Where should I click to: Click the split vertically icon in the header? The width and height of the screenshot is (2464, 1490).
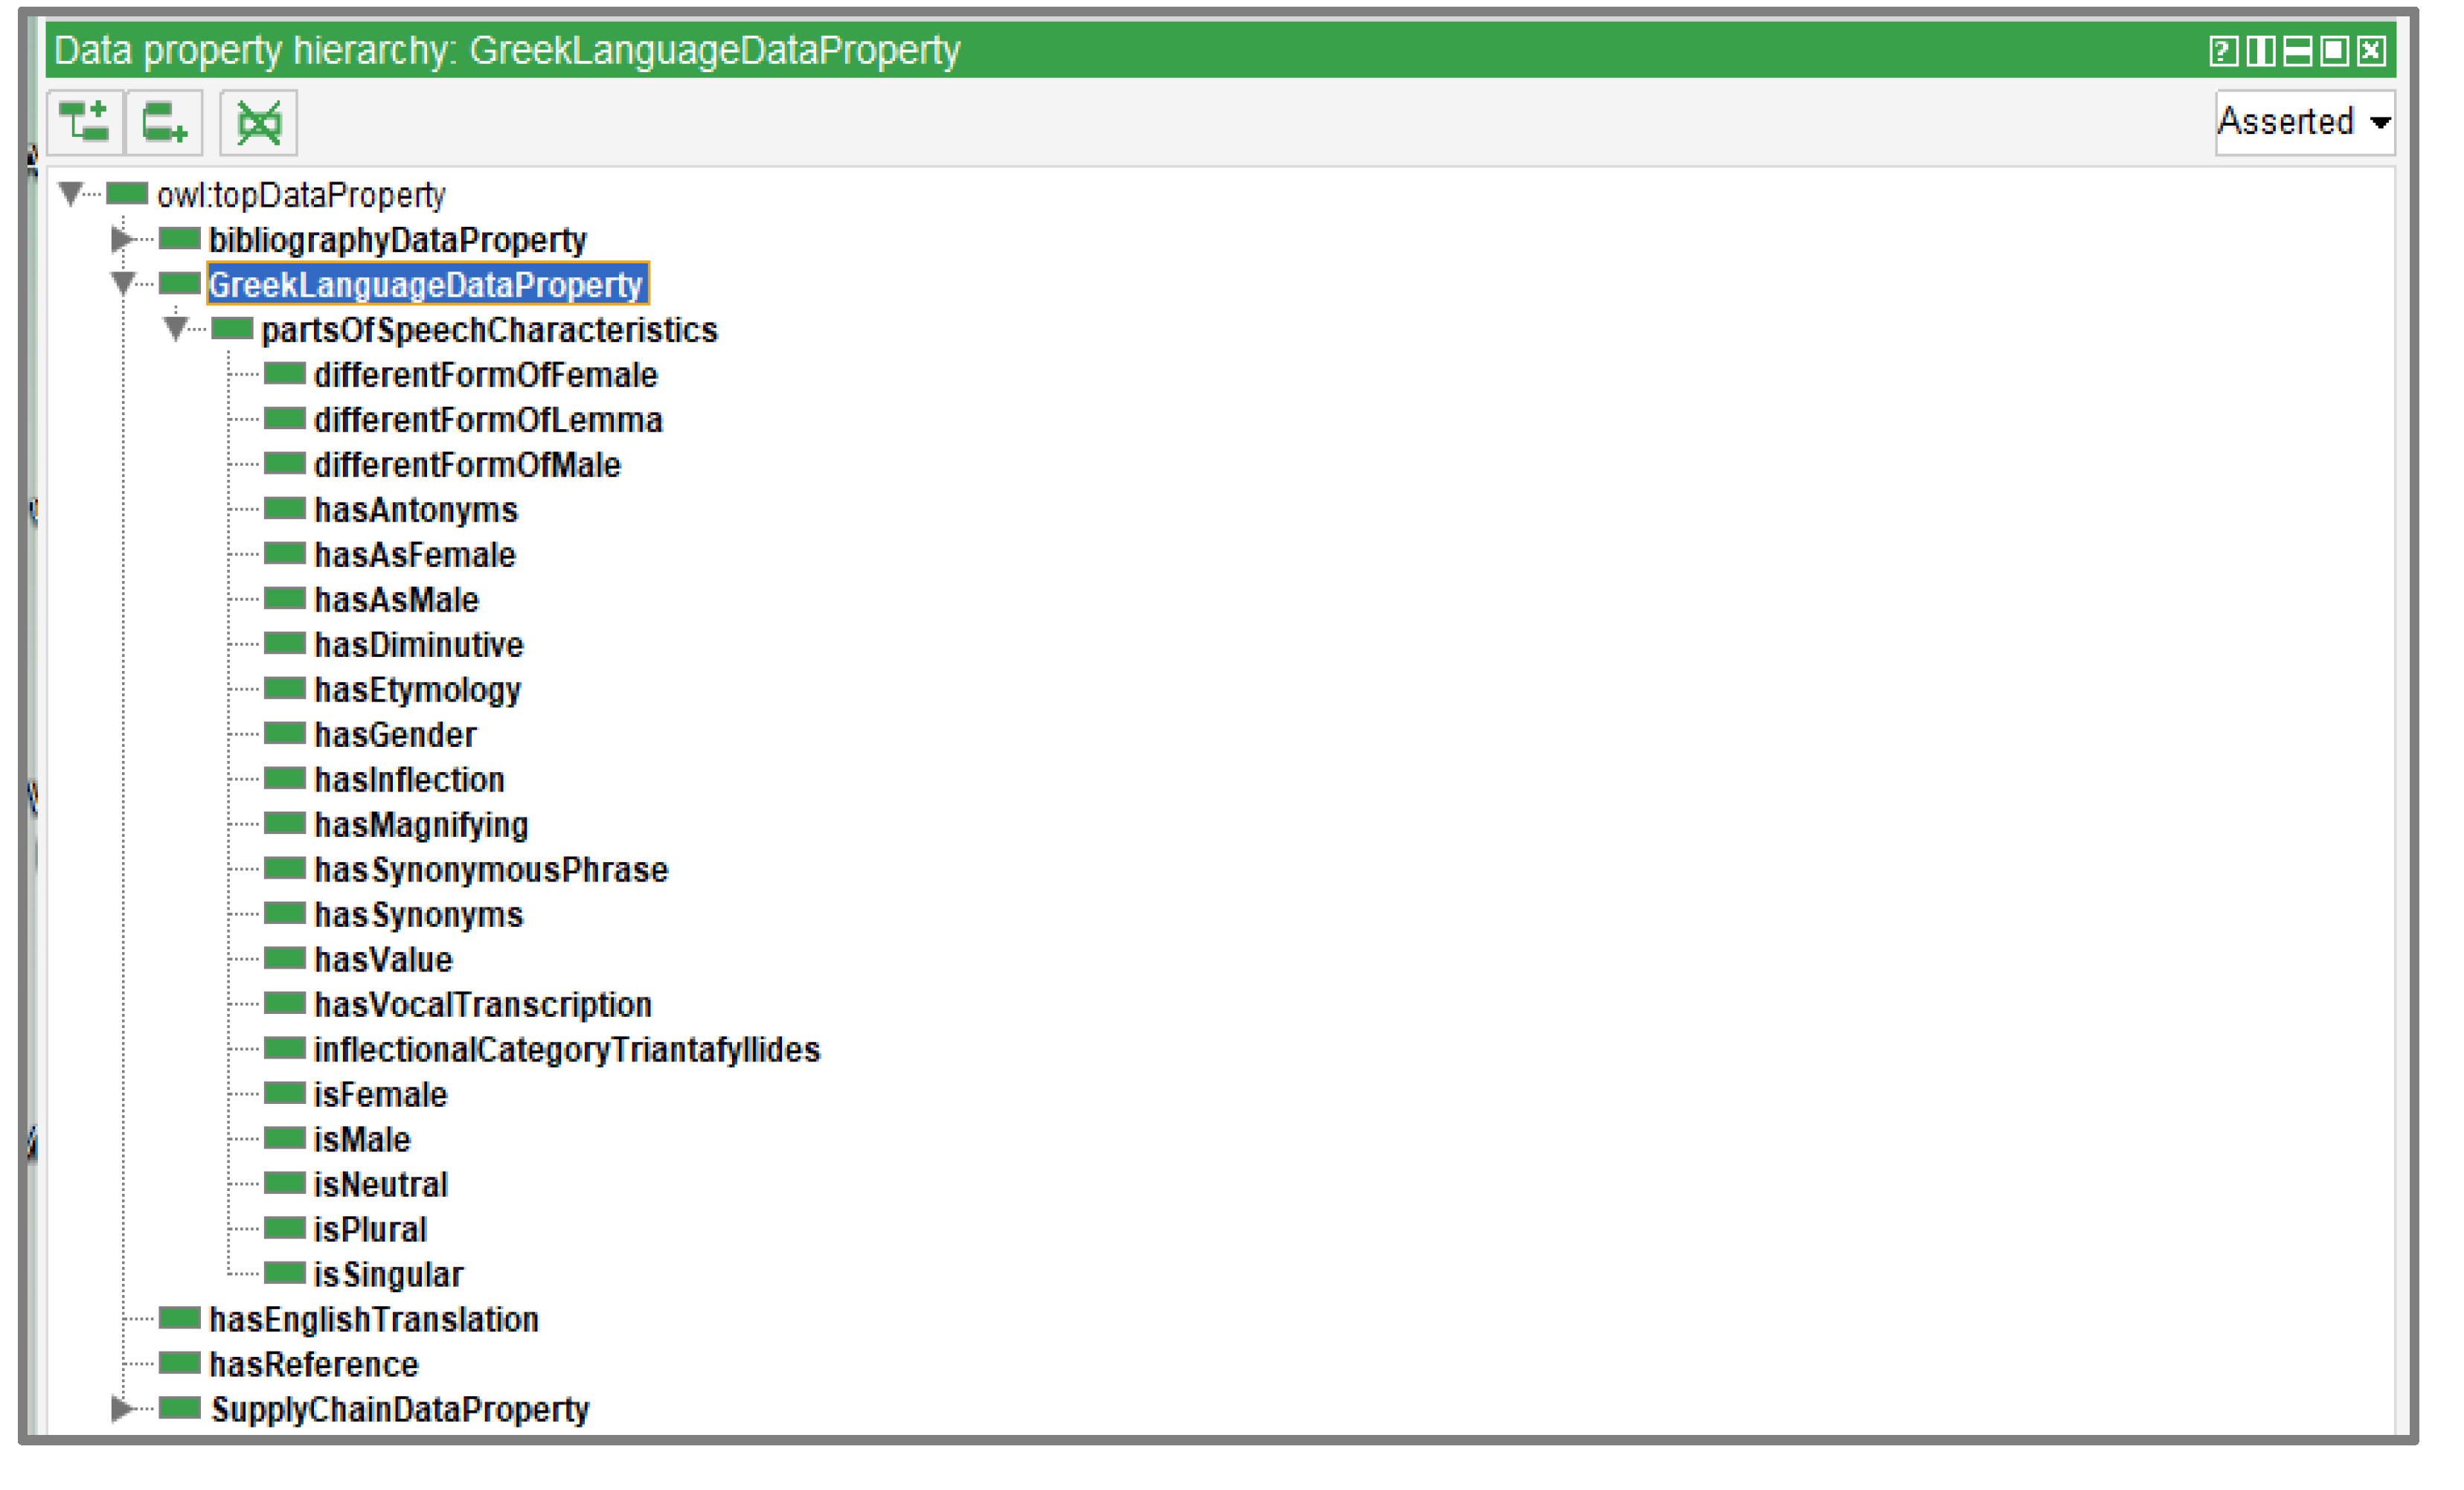(2260, 51)
